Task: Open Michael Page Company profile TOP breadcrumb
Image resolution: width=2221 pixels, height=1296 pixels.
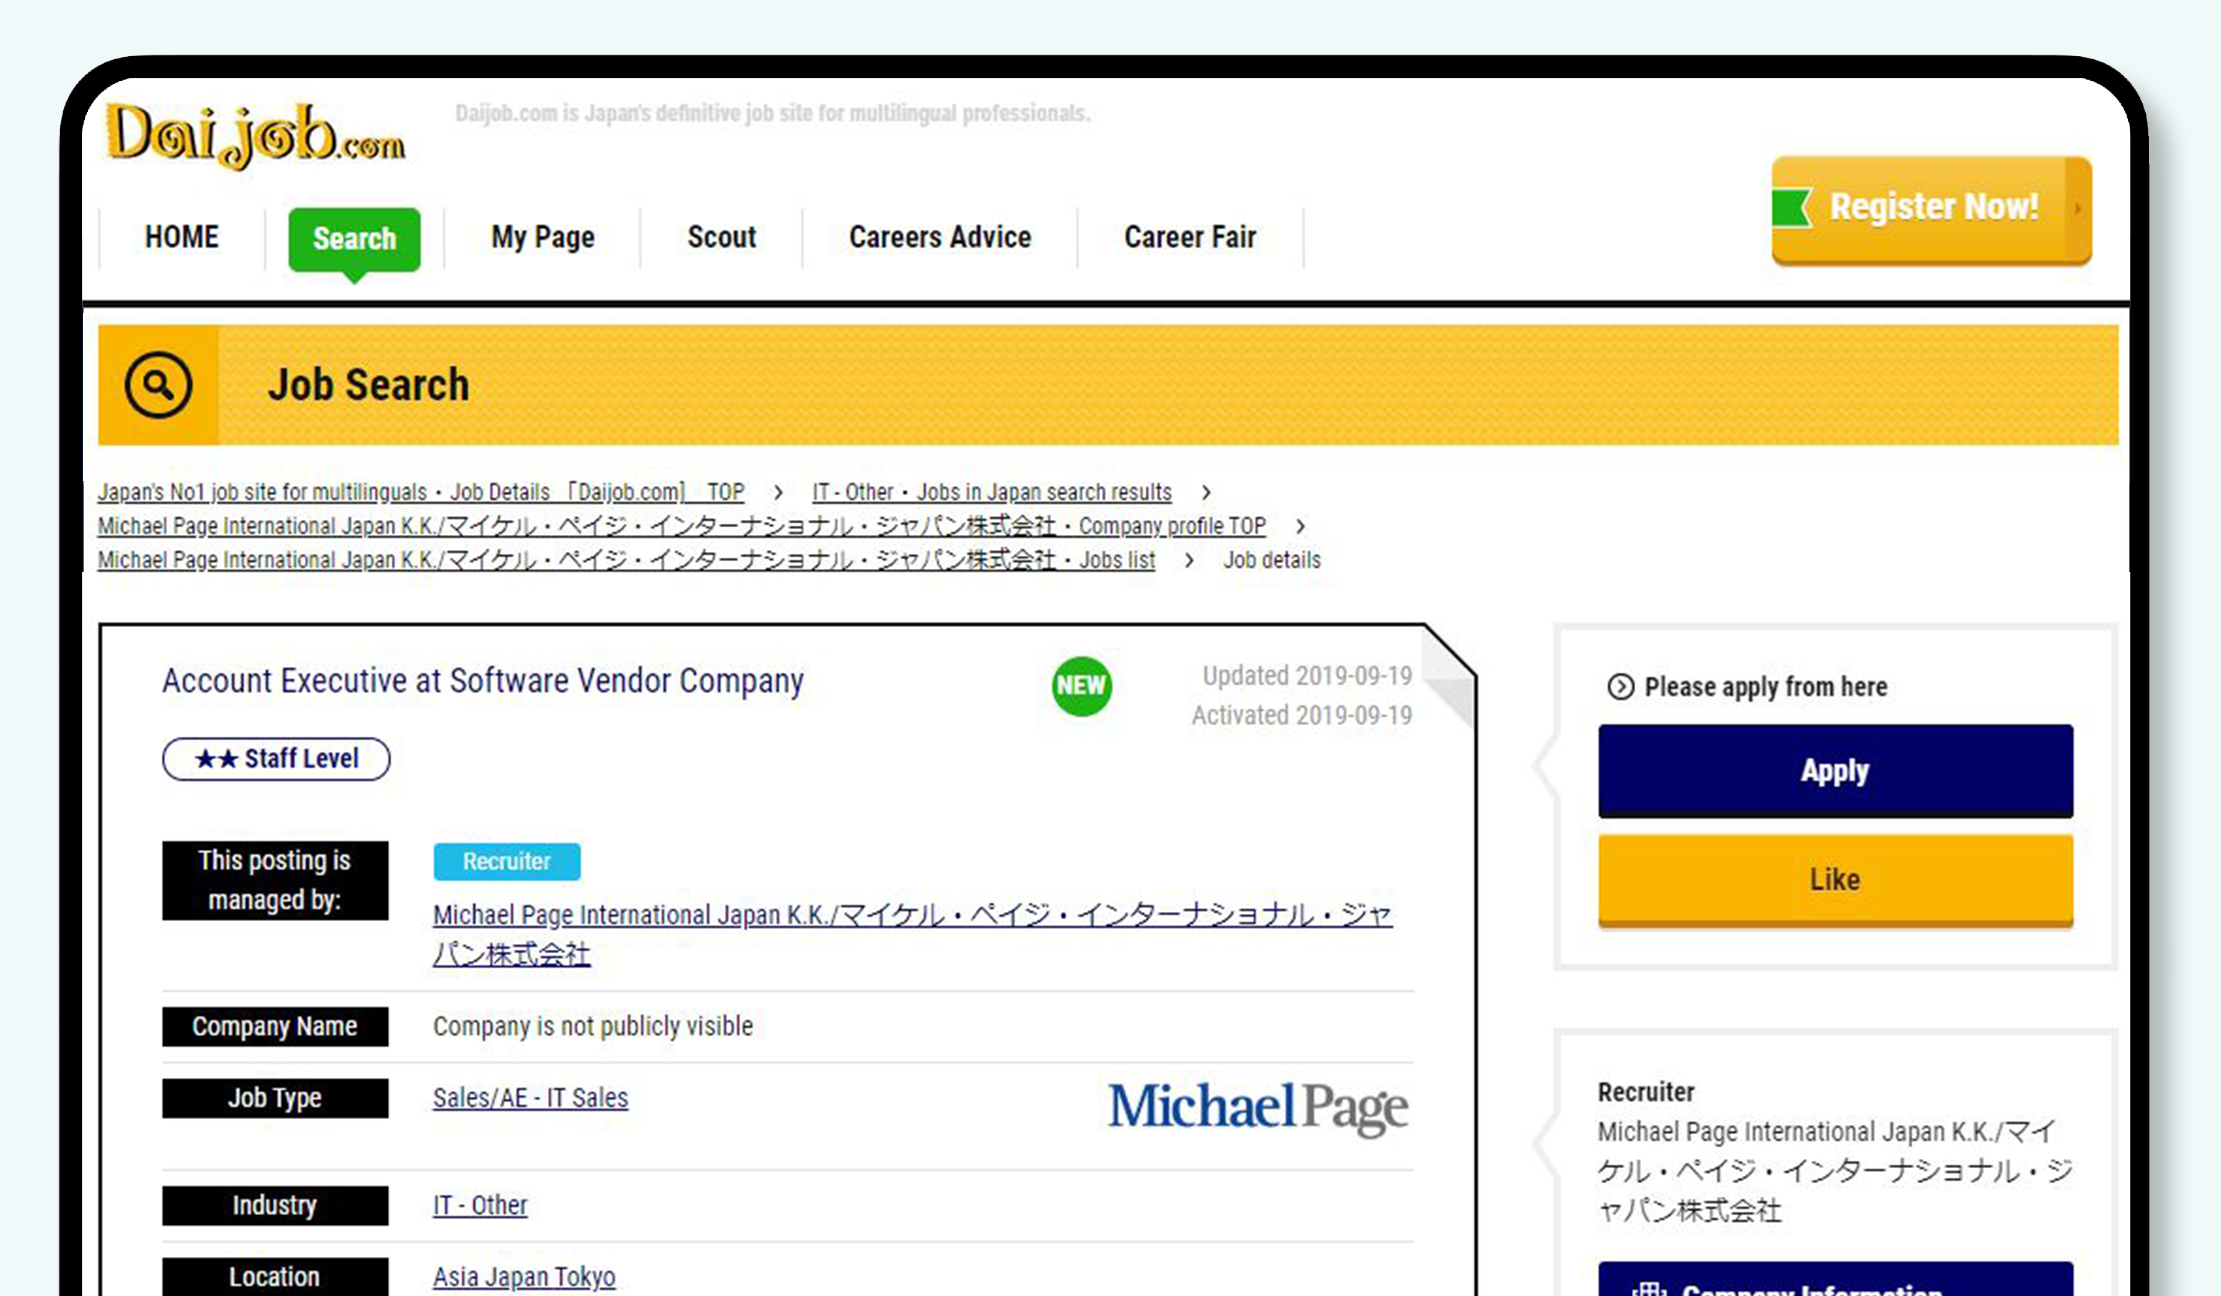Action: (x=682, y=526)
